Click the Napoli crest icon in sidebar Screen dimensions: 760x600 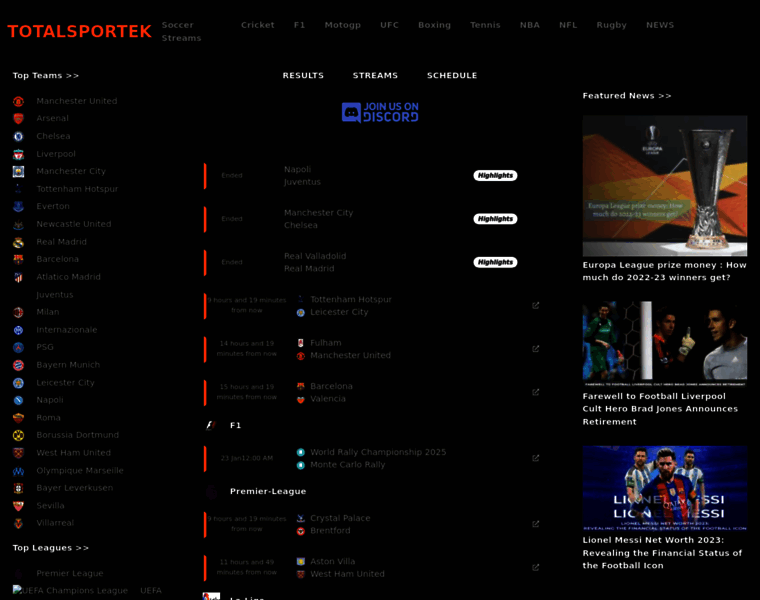[x=18, y=400]
